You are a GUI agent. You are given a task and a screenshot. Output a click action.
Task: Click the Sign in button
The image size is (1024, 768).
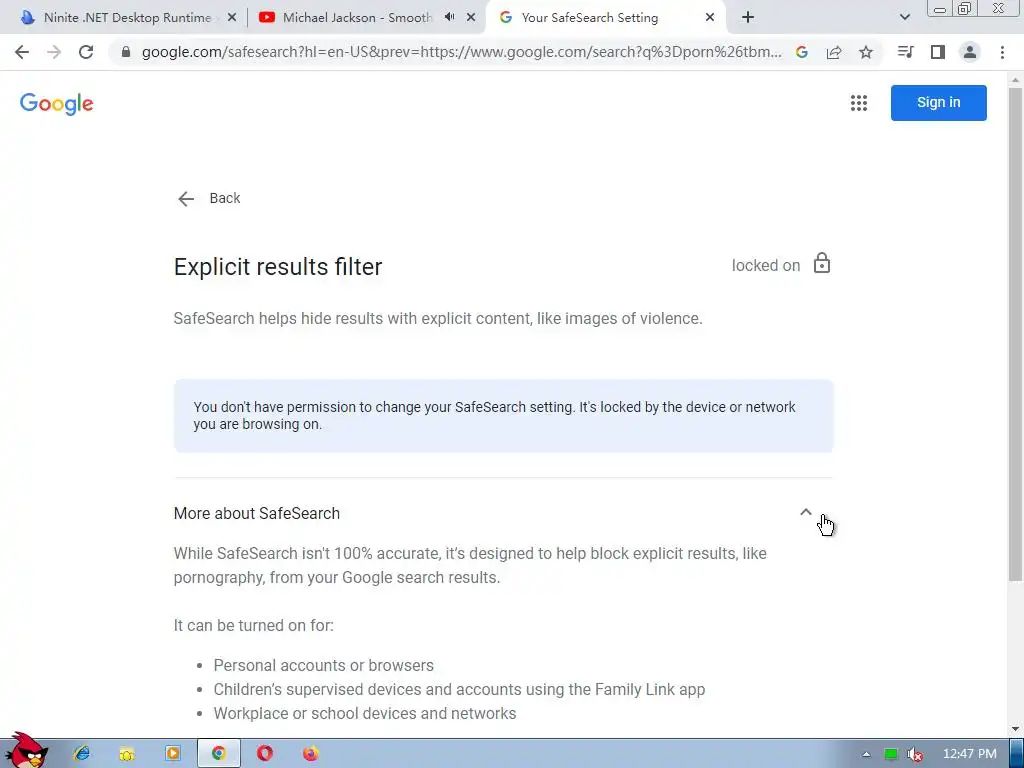click(938, 103)
